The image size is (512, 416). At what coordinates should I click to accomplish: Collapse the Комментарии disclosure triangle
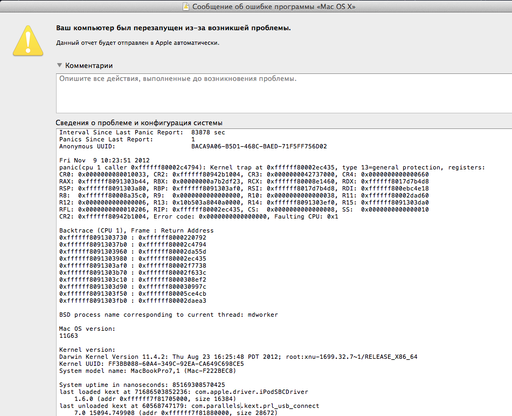59,65
